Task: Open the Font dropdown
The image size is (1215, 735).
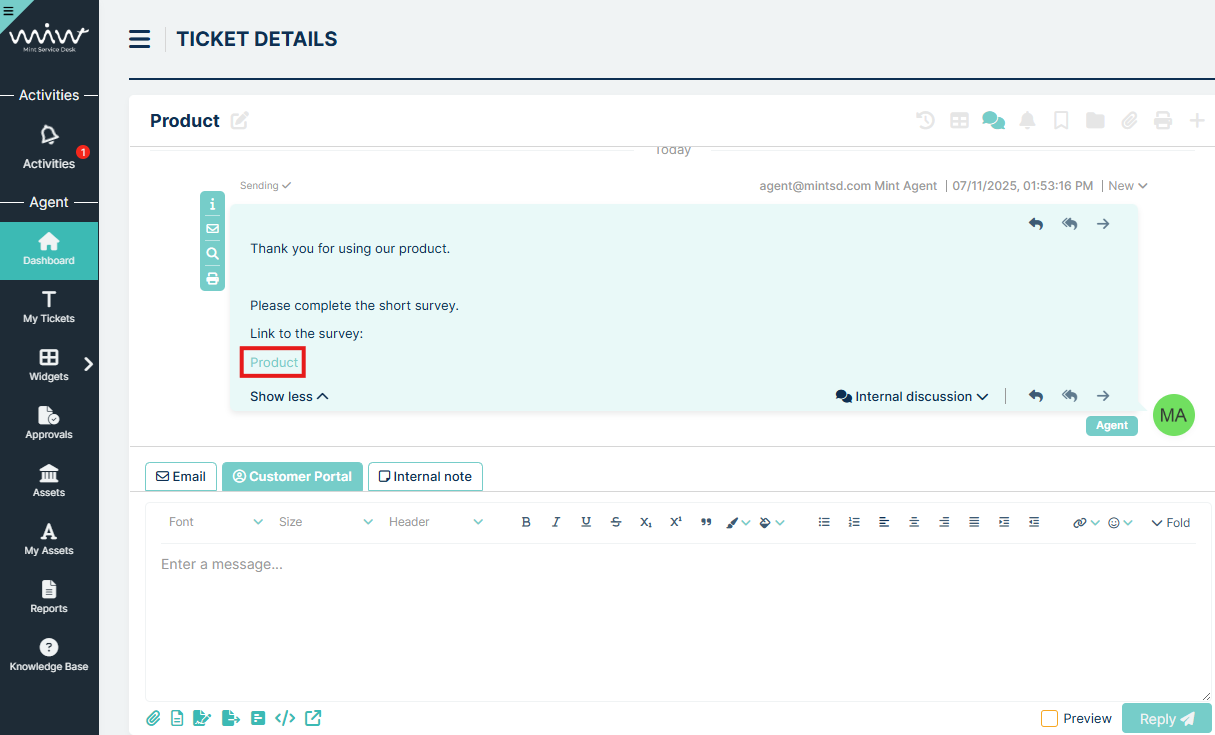Action: (215, 522)
